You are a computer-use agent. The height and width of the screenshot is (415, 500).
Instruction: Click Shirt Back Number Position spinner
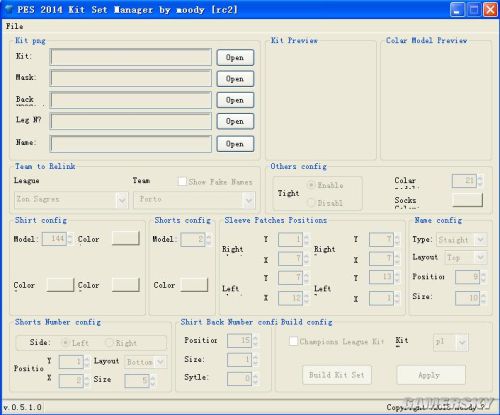(x=242, y=340)
